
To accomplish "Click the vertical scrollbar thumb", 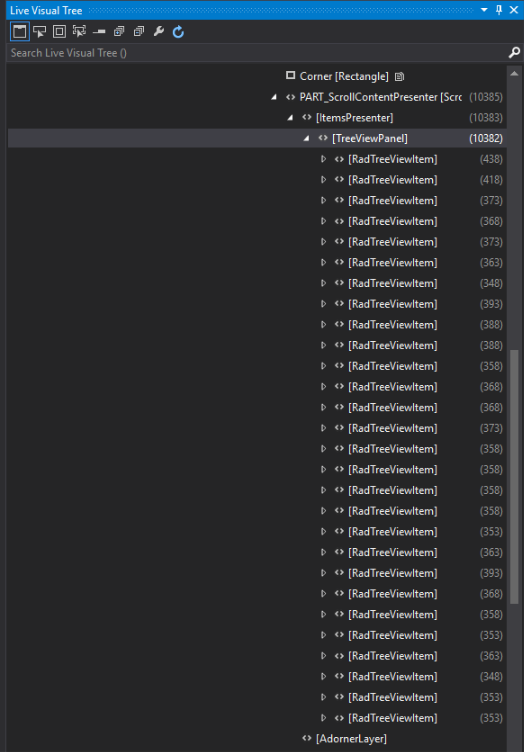I will (x=514, y=477).
